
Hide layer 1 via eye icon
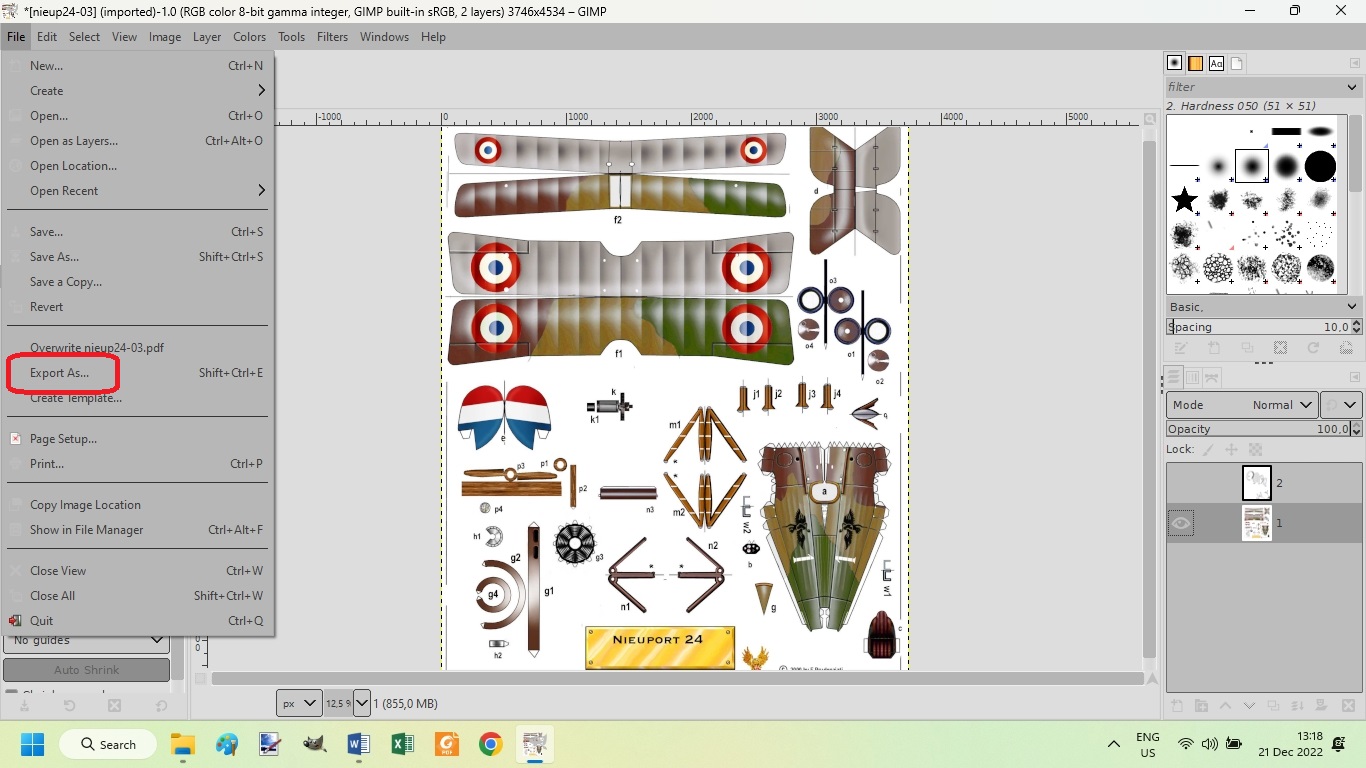point(1181,523)
